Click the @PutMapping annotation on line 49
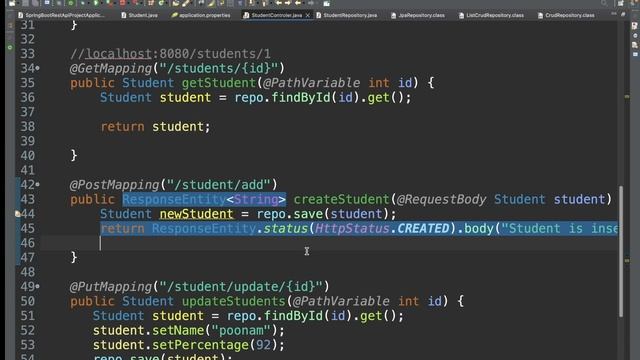 111,287
